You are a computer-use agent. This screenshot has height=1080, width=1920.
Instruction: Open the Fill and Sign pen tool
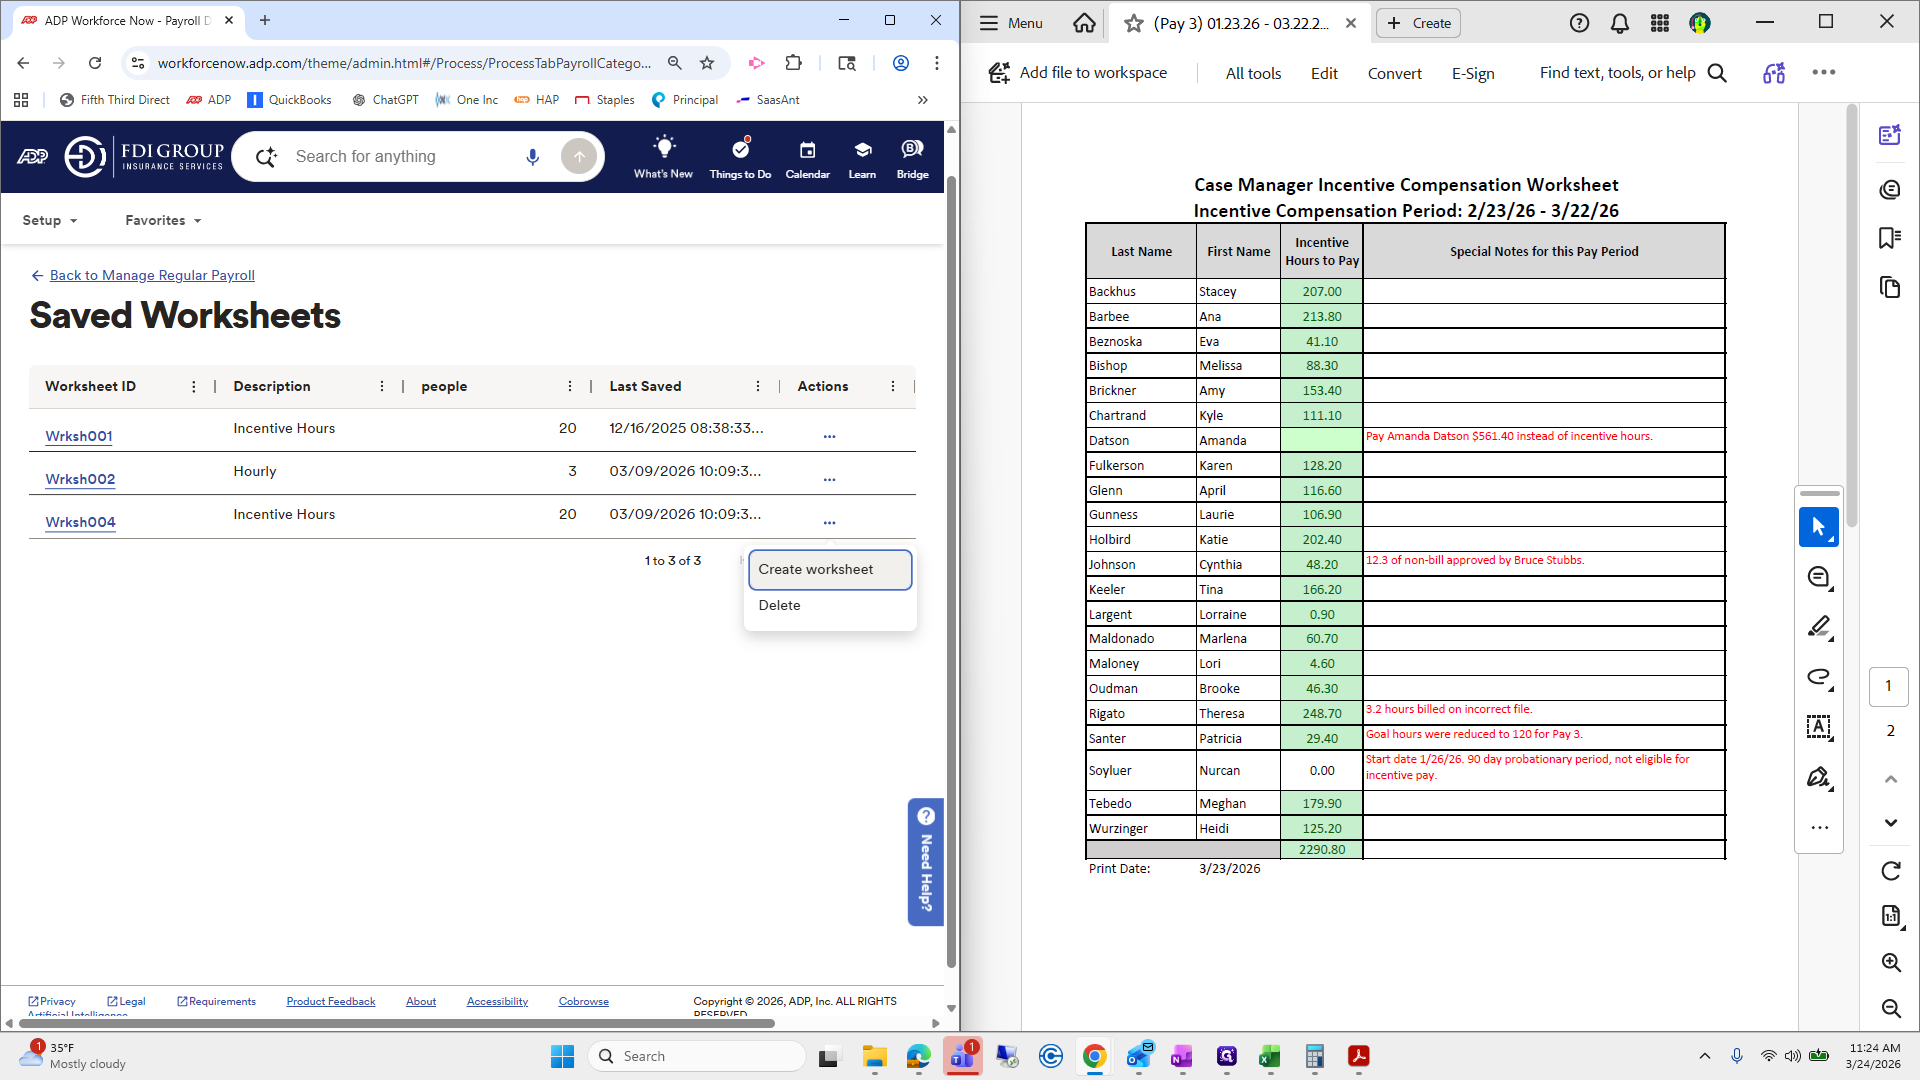point(1819,777)
